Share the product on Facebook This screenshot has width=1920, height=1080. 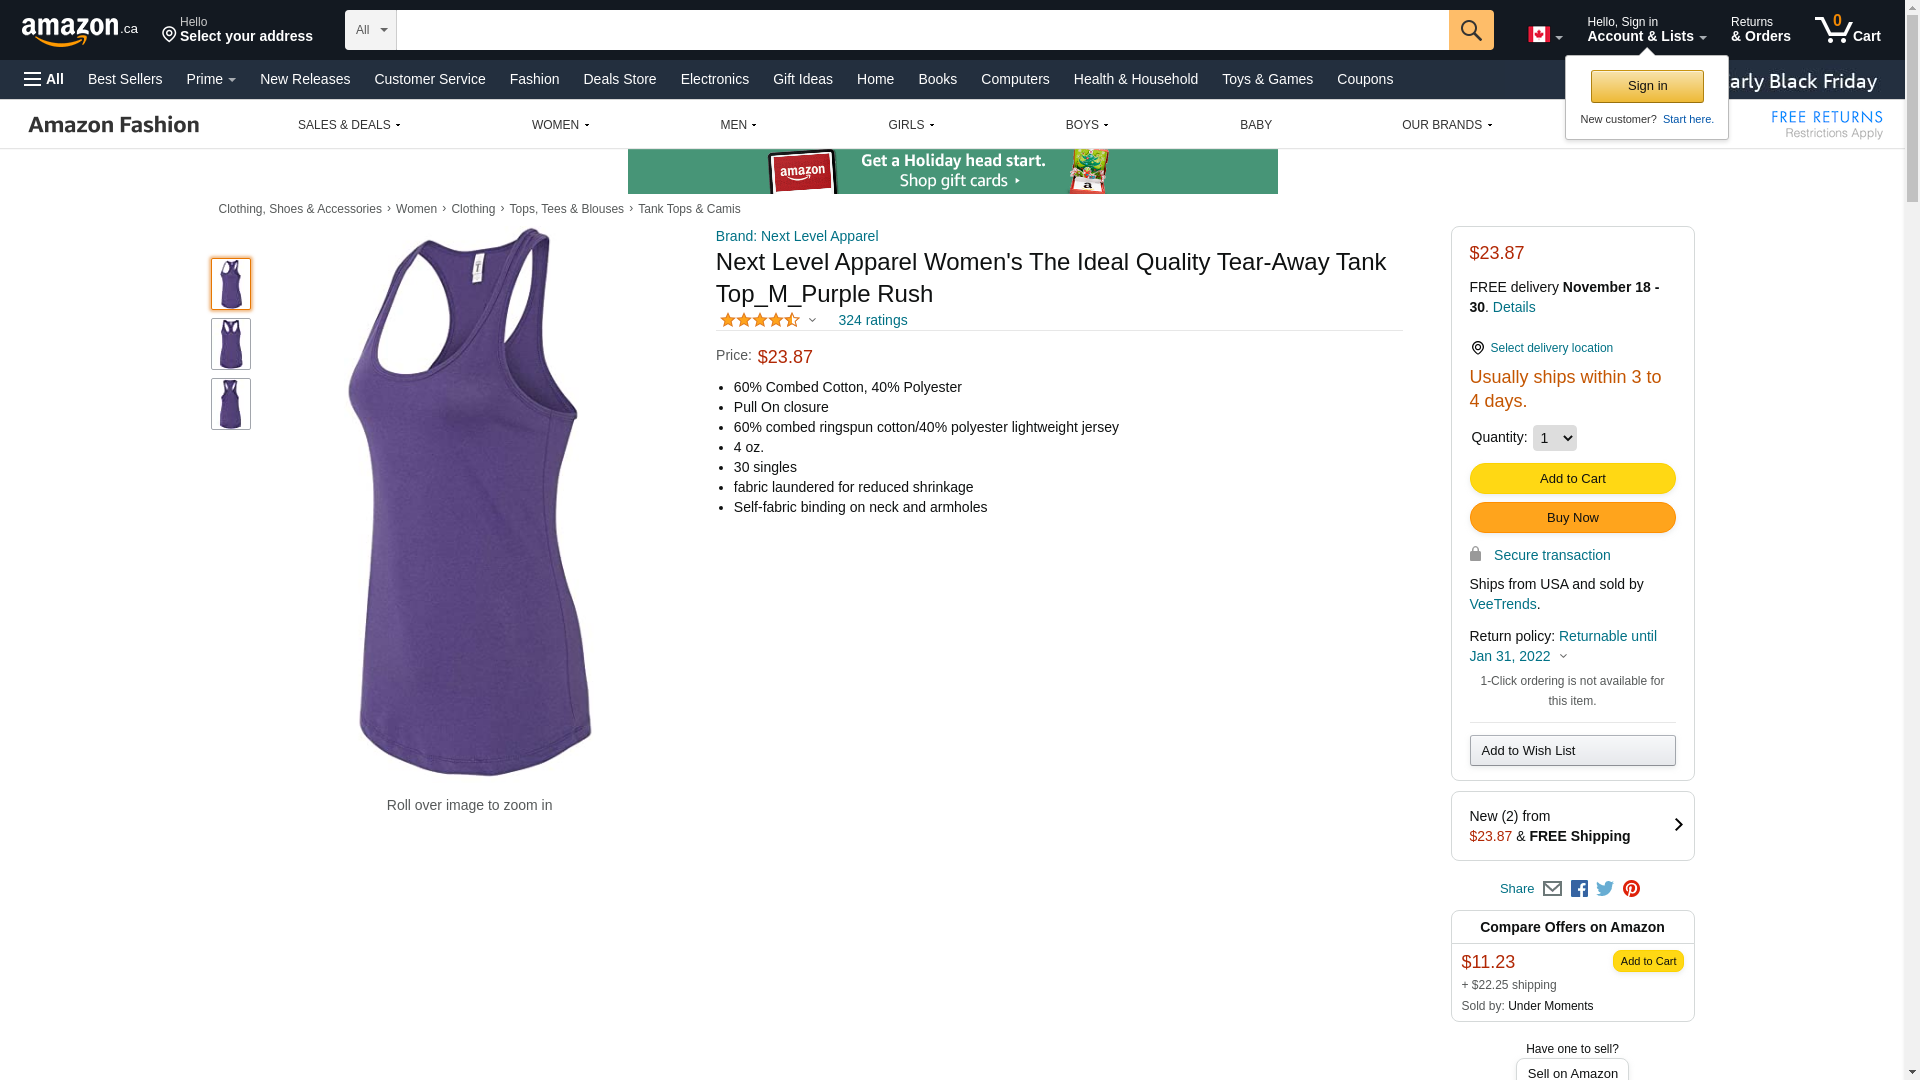pyautogui.click(x=1579, y=889)
